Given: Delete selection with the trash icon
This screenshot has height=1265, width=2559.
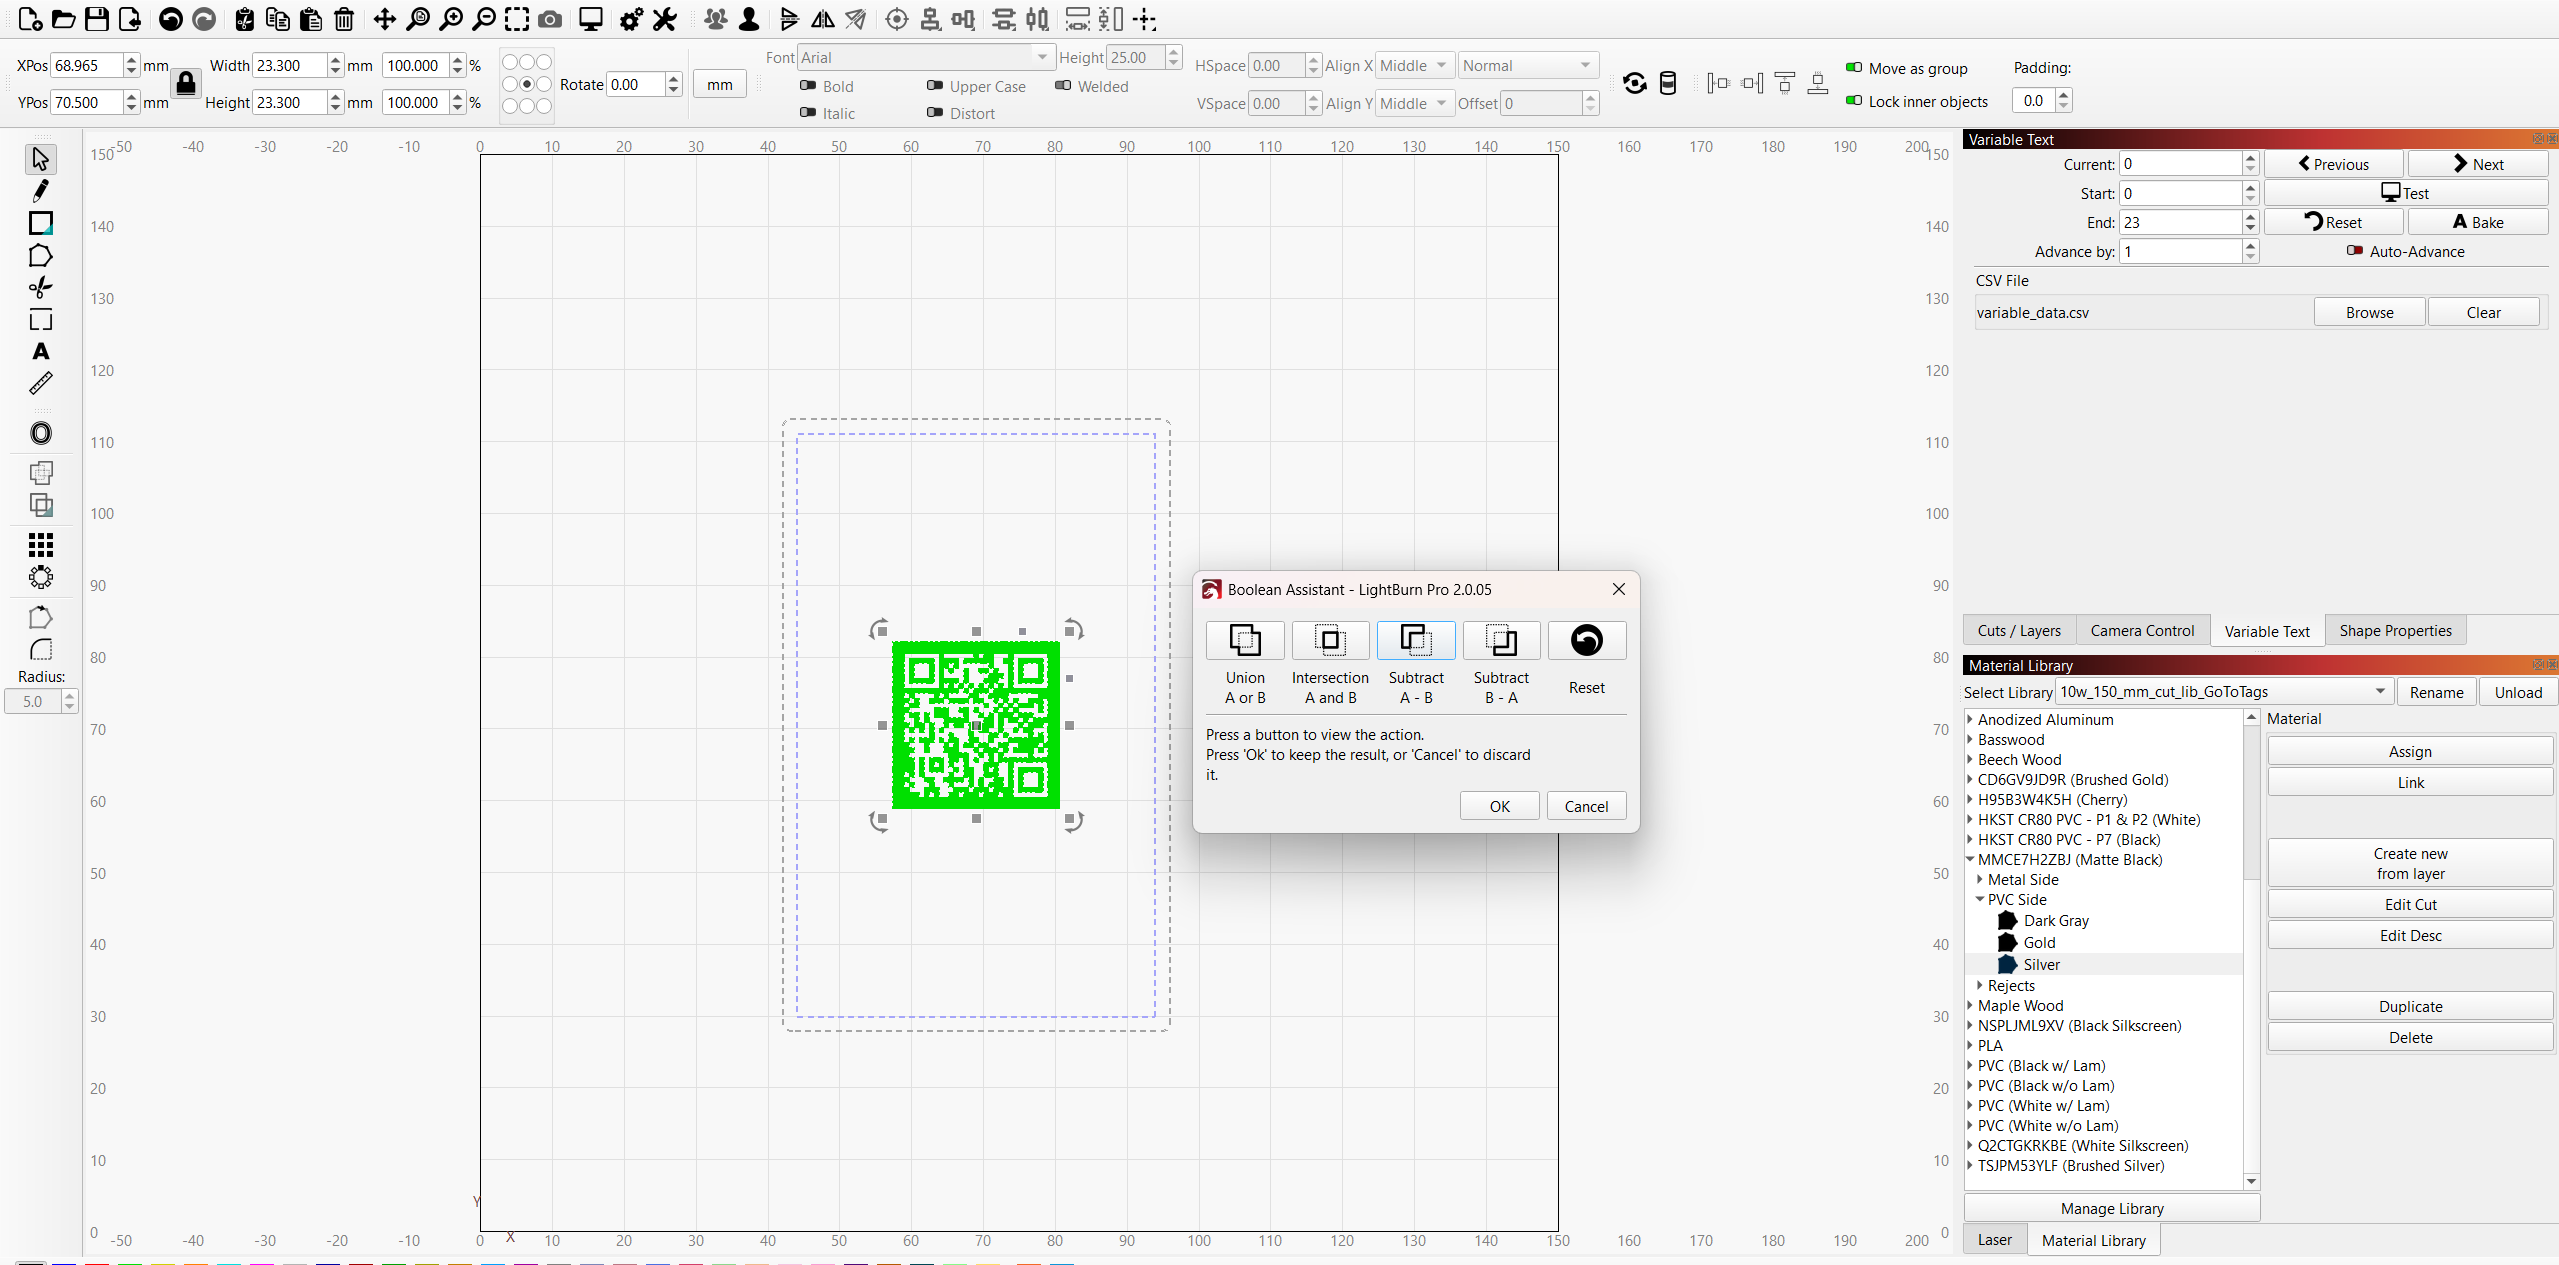Looking at the screenshot, I should pyautogui.click(x=344, y=19).
